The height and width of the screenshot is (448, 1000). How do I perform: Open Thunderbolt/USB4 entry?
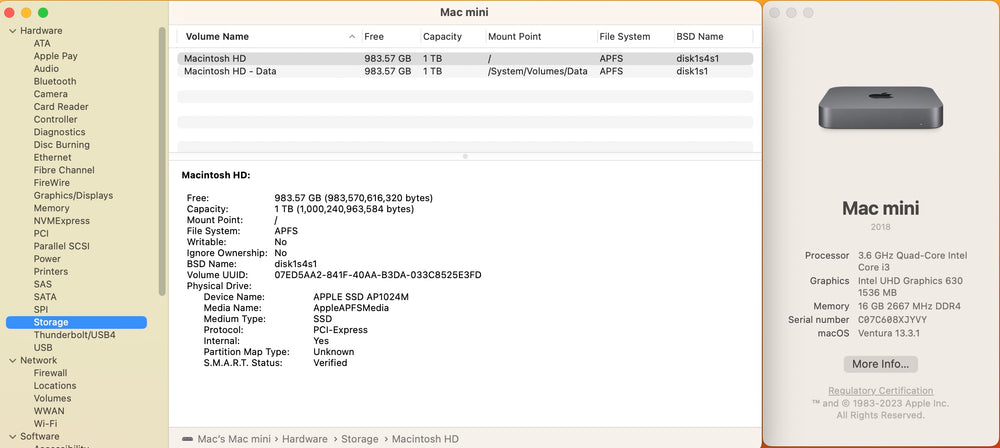tap(75, 335)
